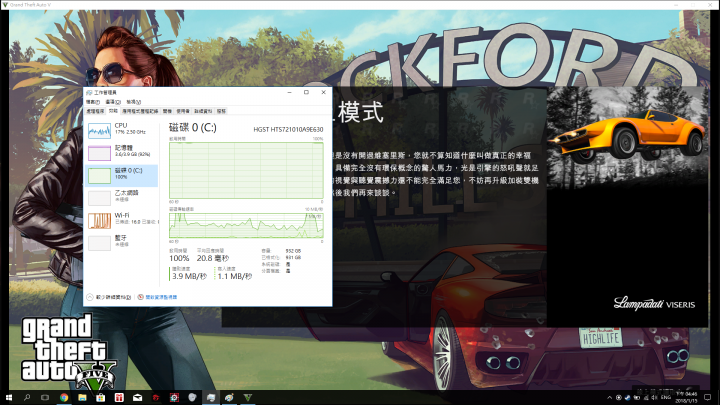Click the Grand Theft Auto V logo
Image resolution: width=720 pixels, height=405 pixels.
pyautogui.click(x=69, y=352)
